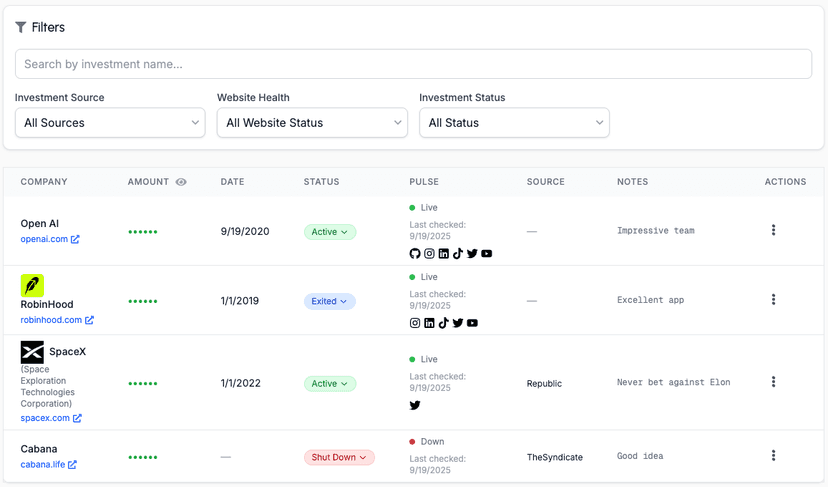828x487 pixels.
Task: Click the SOURCE column header
Action: pyautogui.click(x=545, y=182)
